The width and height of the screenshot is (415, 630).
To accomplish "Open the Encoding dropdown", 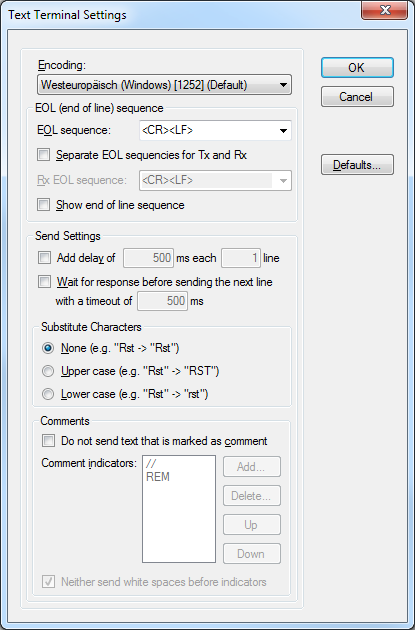I will 164,85.
